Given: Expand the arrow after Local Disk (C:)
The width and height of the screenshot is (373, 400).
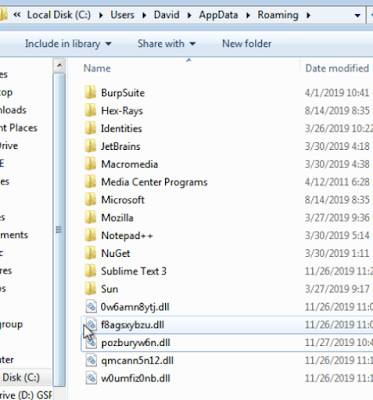Looking at the screenshot, I should tap(101, 15).
